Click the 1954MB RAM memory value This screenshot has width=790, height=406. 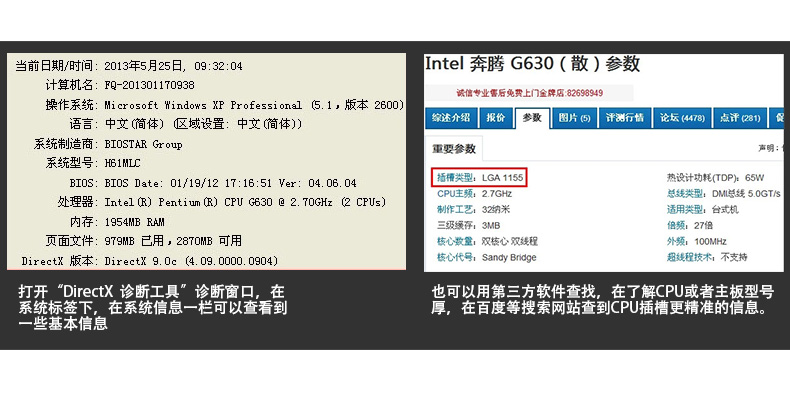[x=135, y=222]
